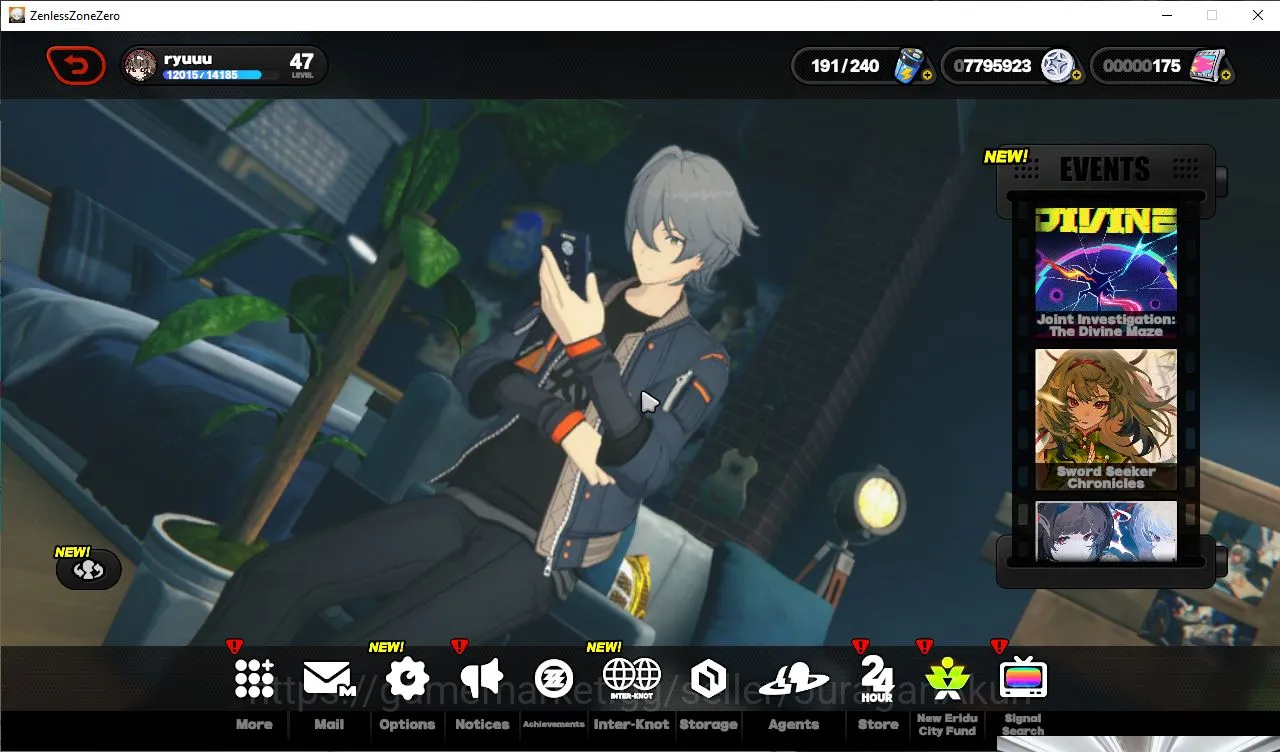
Task: Click the ryuuu player name
Action: [x=188, y=59]
